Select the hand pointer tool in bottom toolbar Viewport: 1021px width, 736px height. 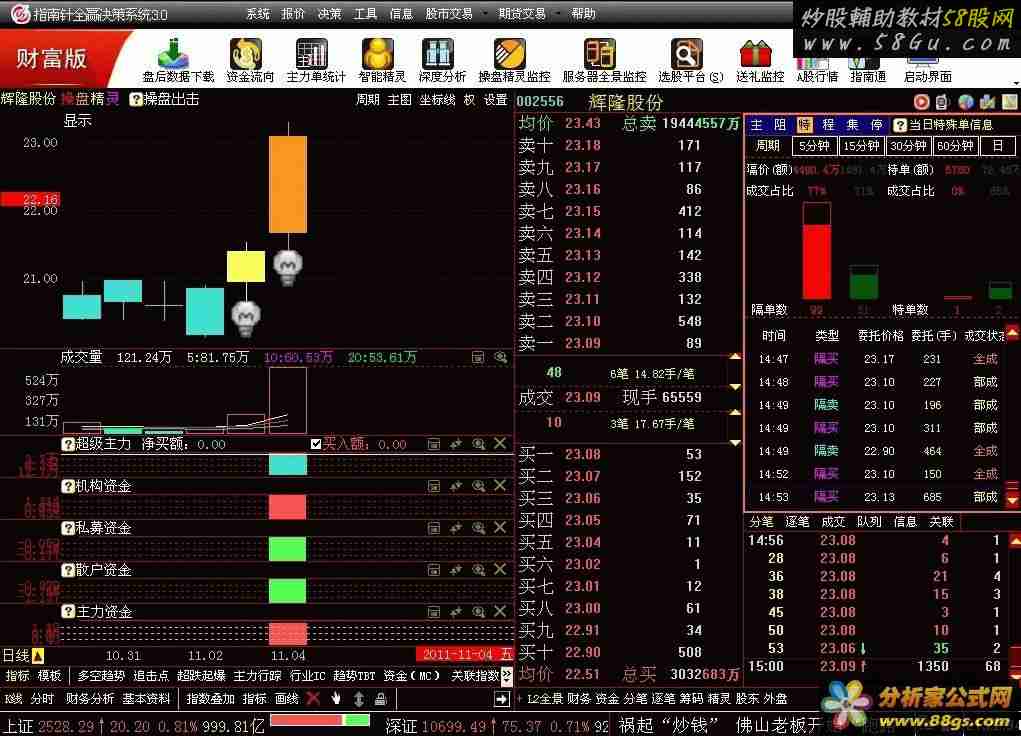click(335, 699)
